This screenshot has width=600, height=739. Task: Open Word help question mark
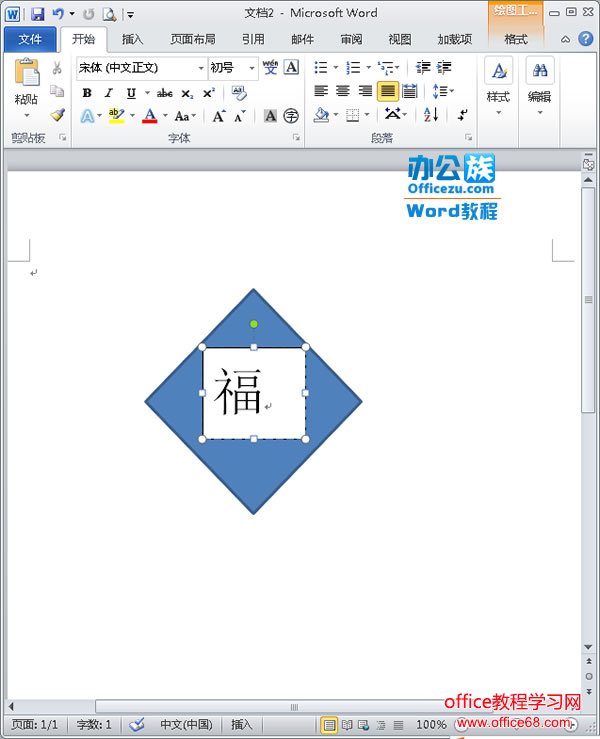click(x=585, y=39)
